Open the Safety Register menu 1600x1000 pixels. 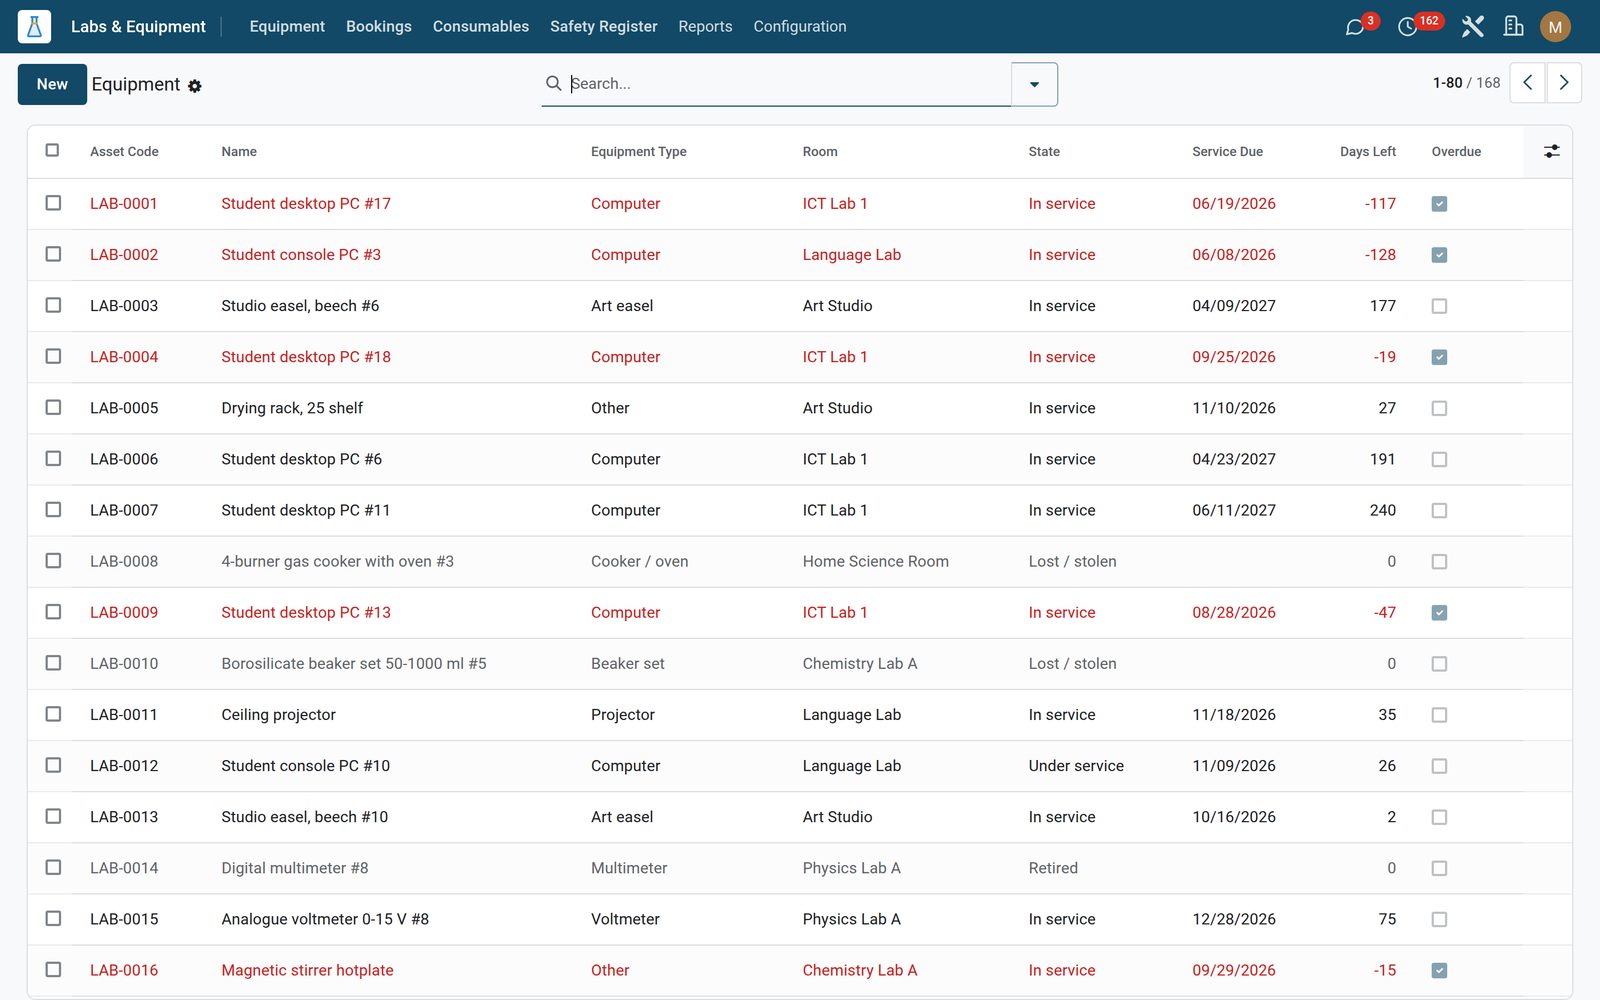(604, 27)
